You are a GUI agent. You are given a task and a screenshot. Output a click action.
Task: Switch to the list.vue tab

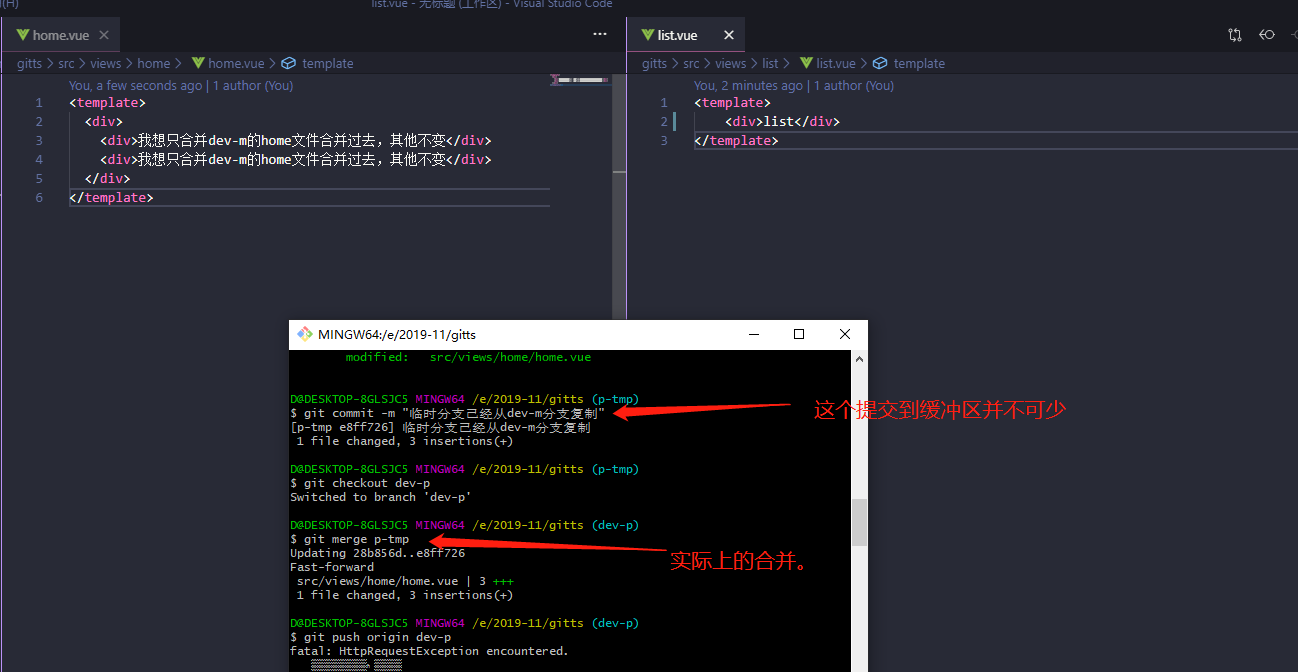click(677, 35)
